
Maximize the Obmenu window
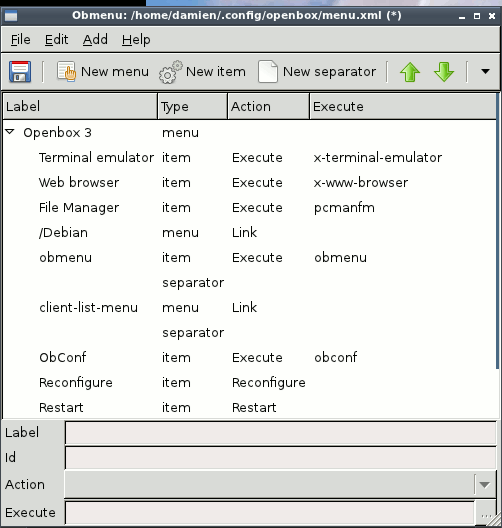(x=477, y=16)
